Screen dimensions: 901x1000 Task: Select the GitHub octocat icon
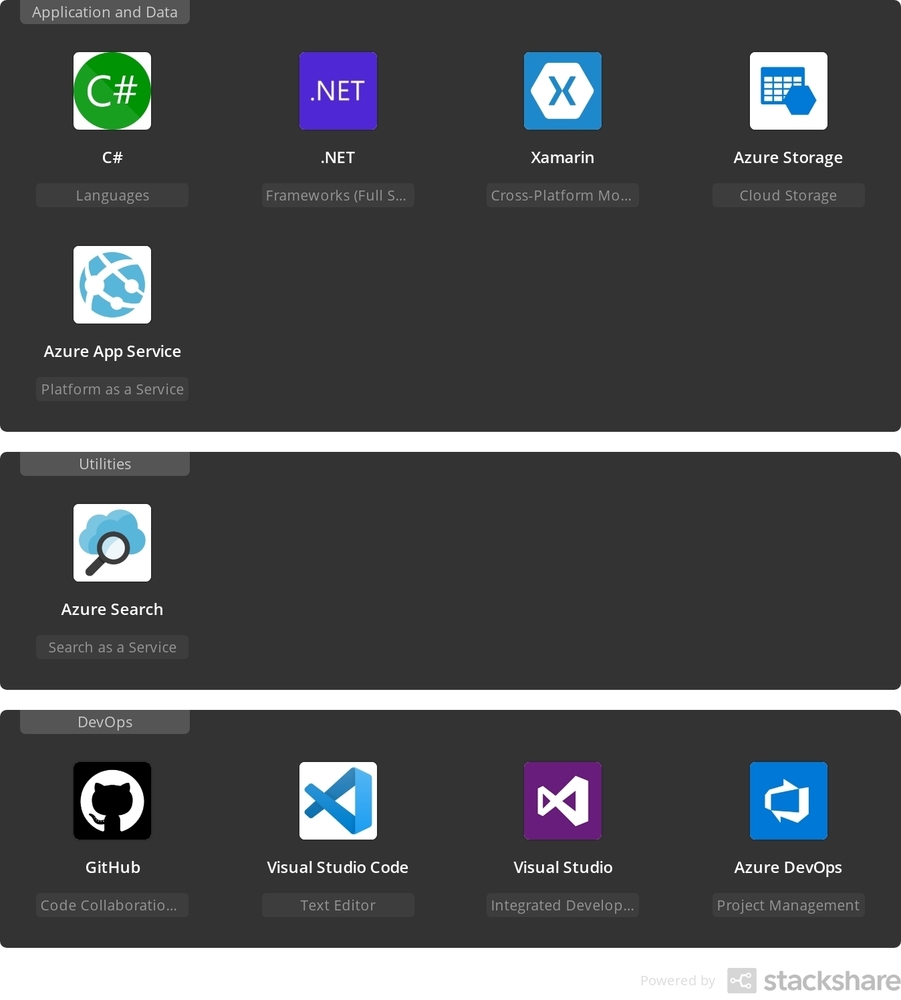[112, 801]
